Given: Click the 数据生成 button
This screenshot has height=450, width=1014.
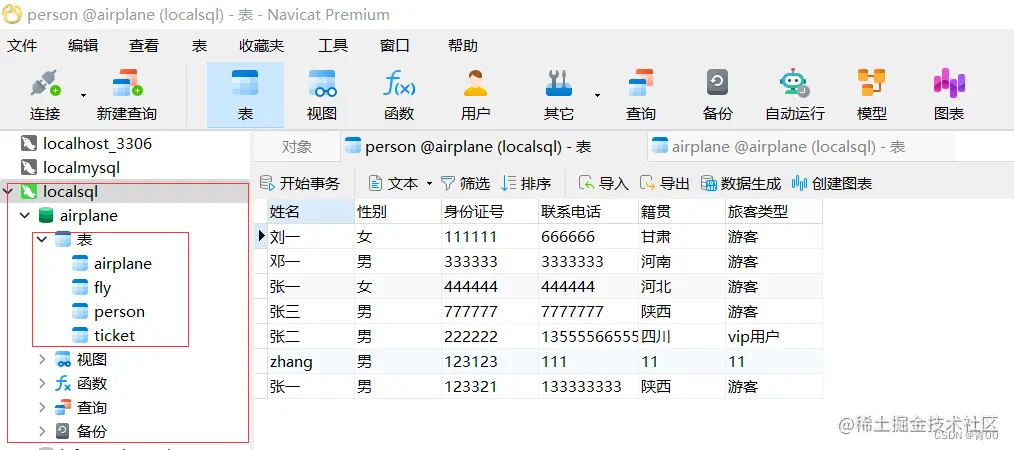Looking at the screenshot, I should tap(741, 184).
